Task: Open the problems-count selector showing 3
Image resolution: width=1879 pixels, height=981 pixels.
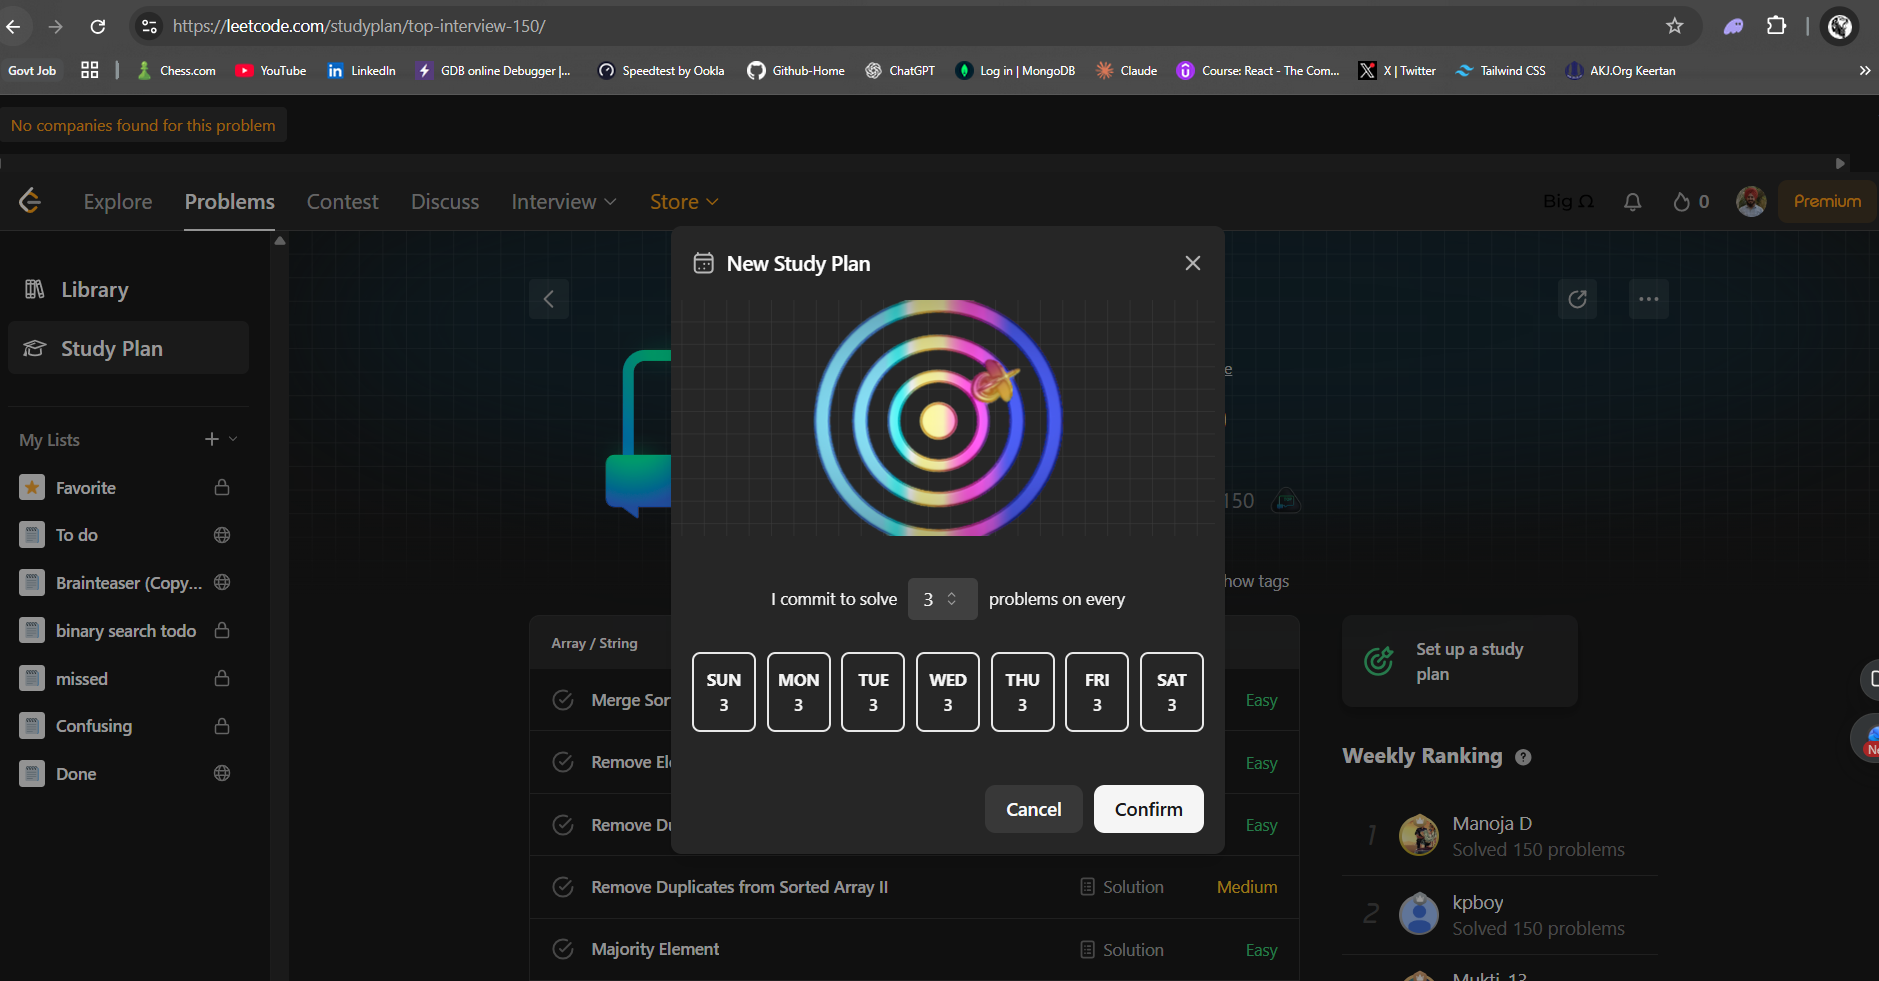Action: point(941,599)
